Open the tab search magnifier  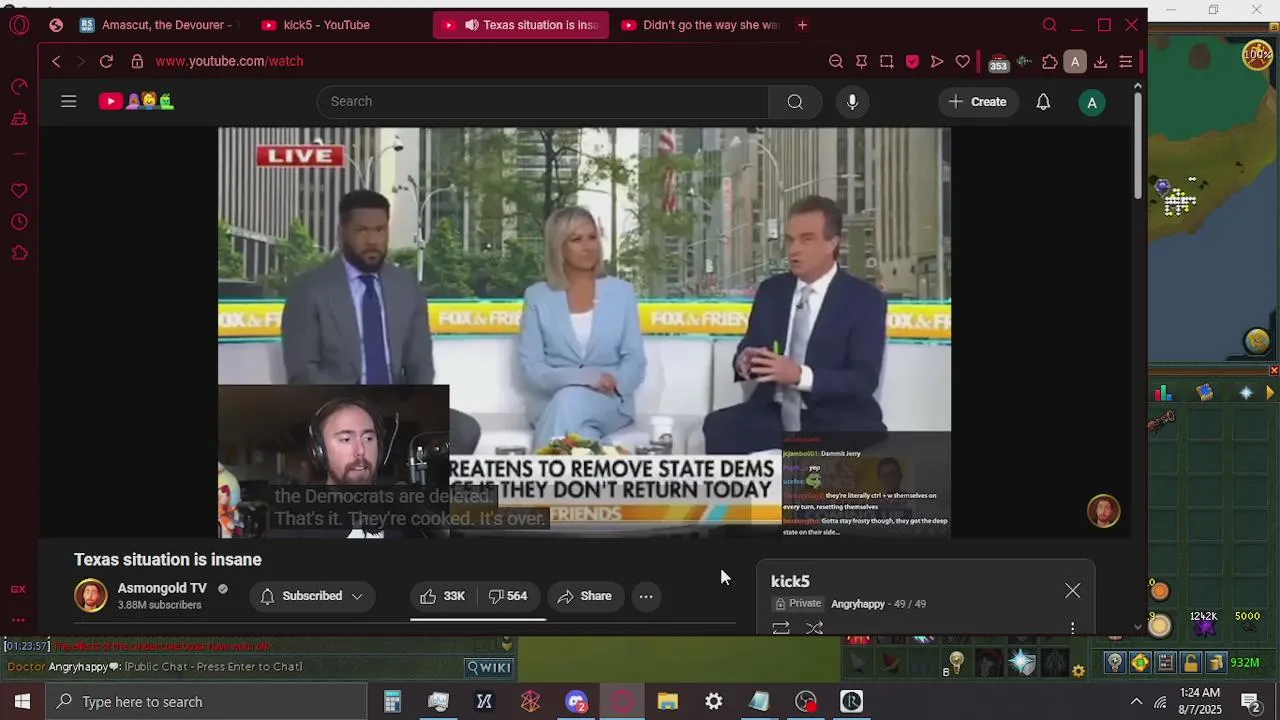pos(1049,25)
